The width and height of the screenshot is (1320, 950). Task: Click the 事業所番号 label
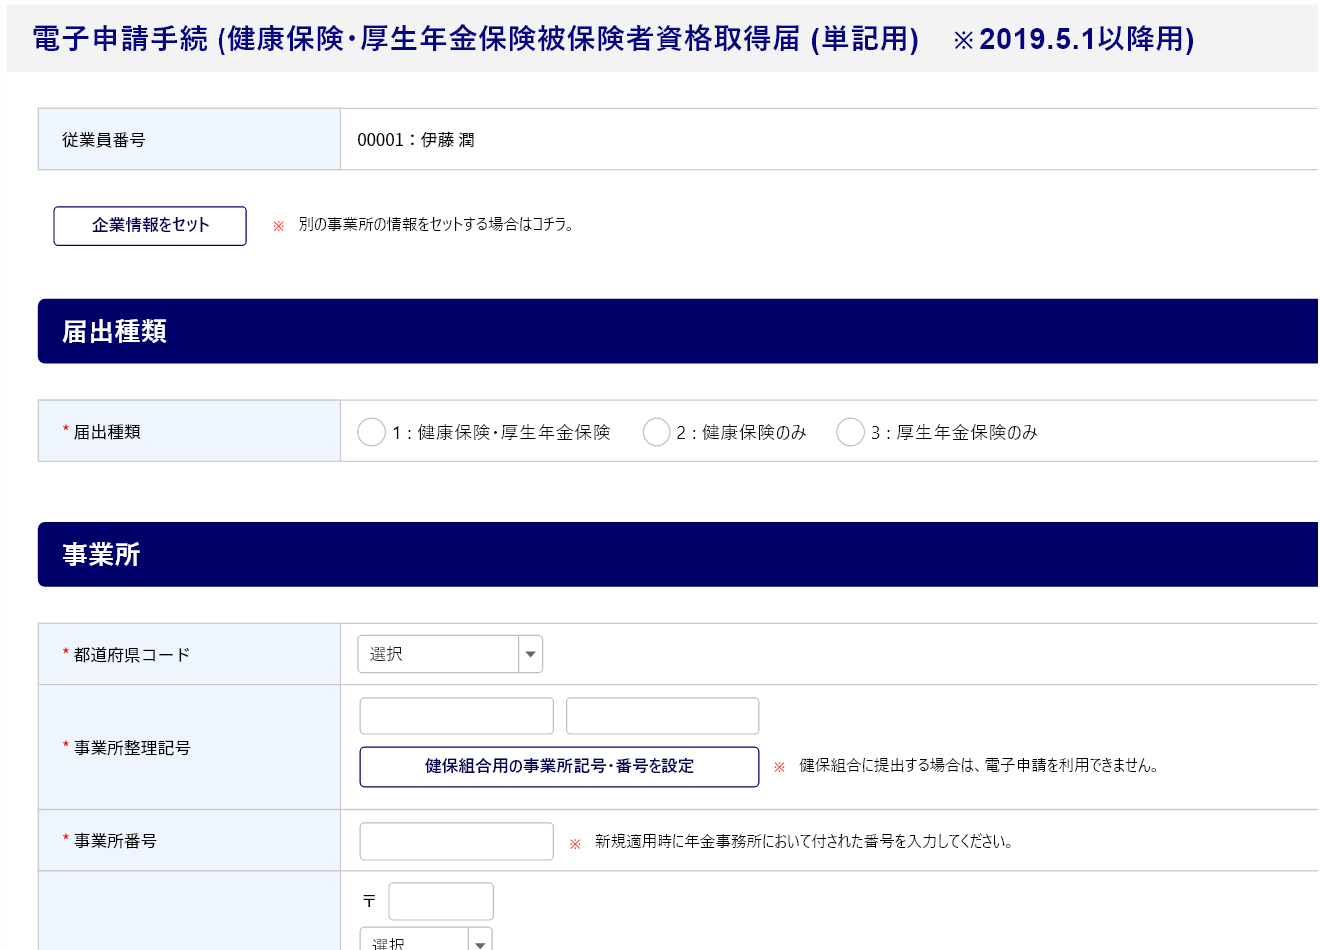(115, 841)
